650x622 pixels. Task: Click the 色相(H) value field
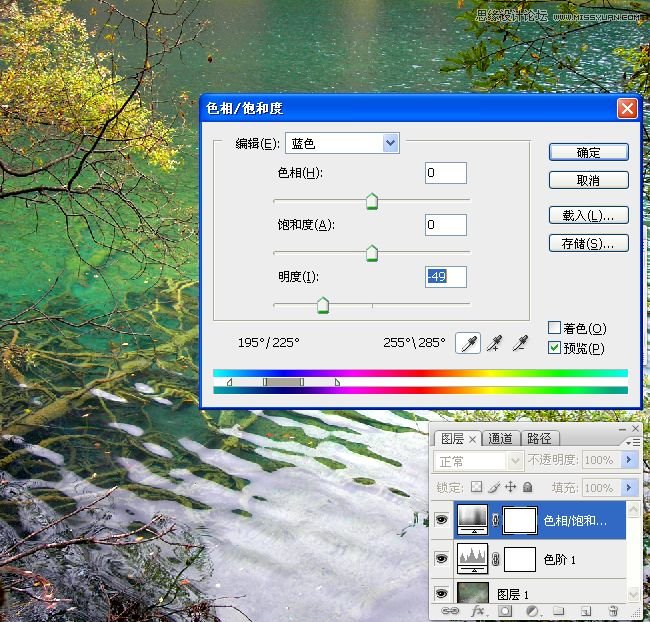(446, 173)
